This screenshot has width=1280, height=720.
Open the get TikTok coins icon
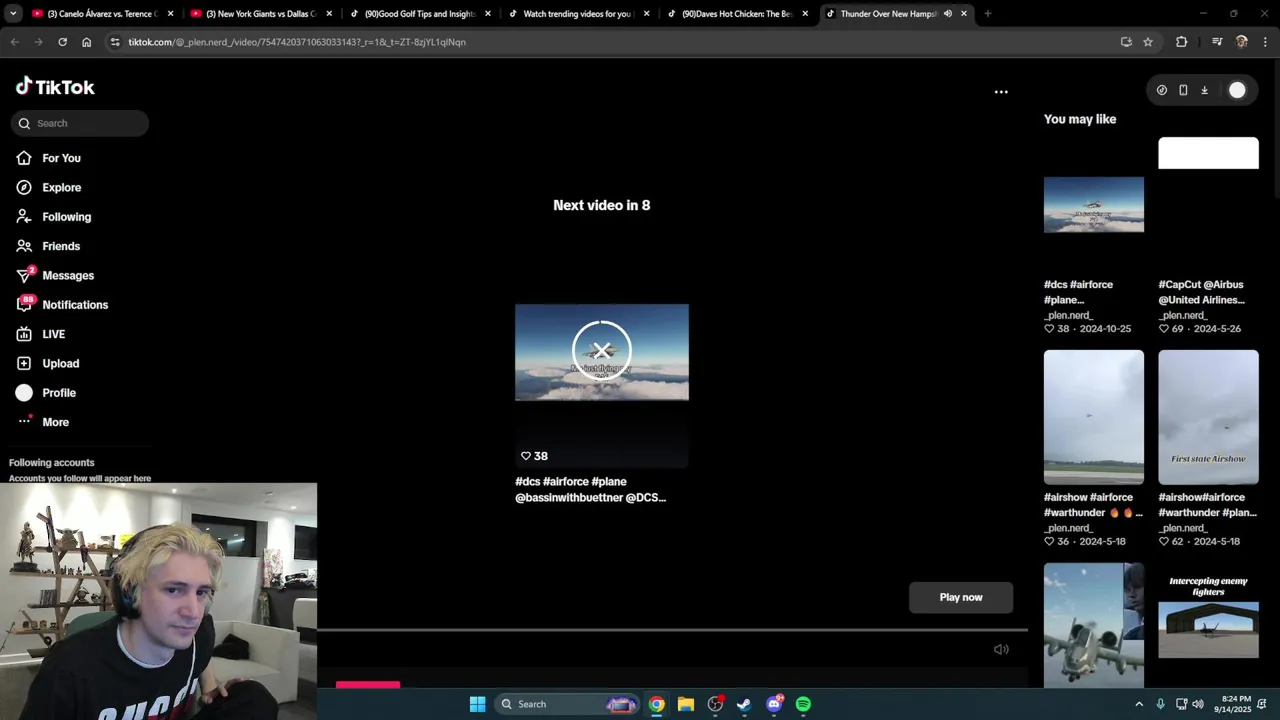pos(1161,90)
